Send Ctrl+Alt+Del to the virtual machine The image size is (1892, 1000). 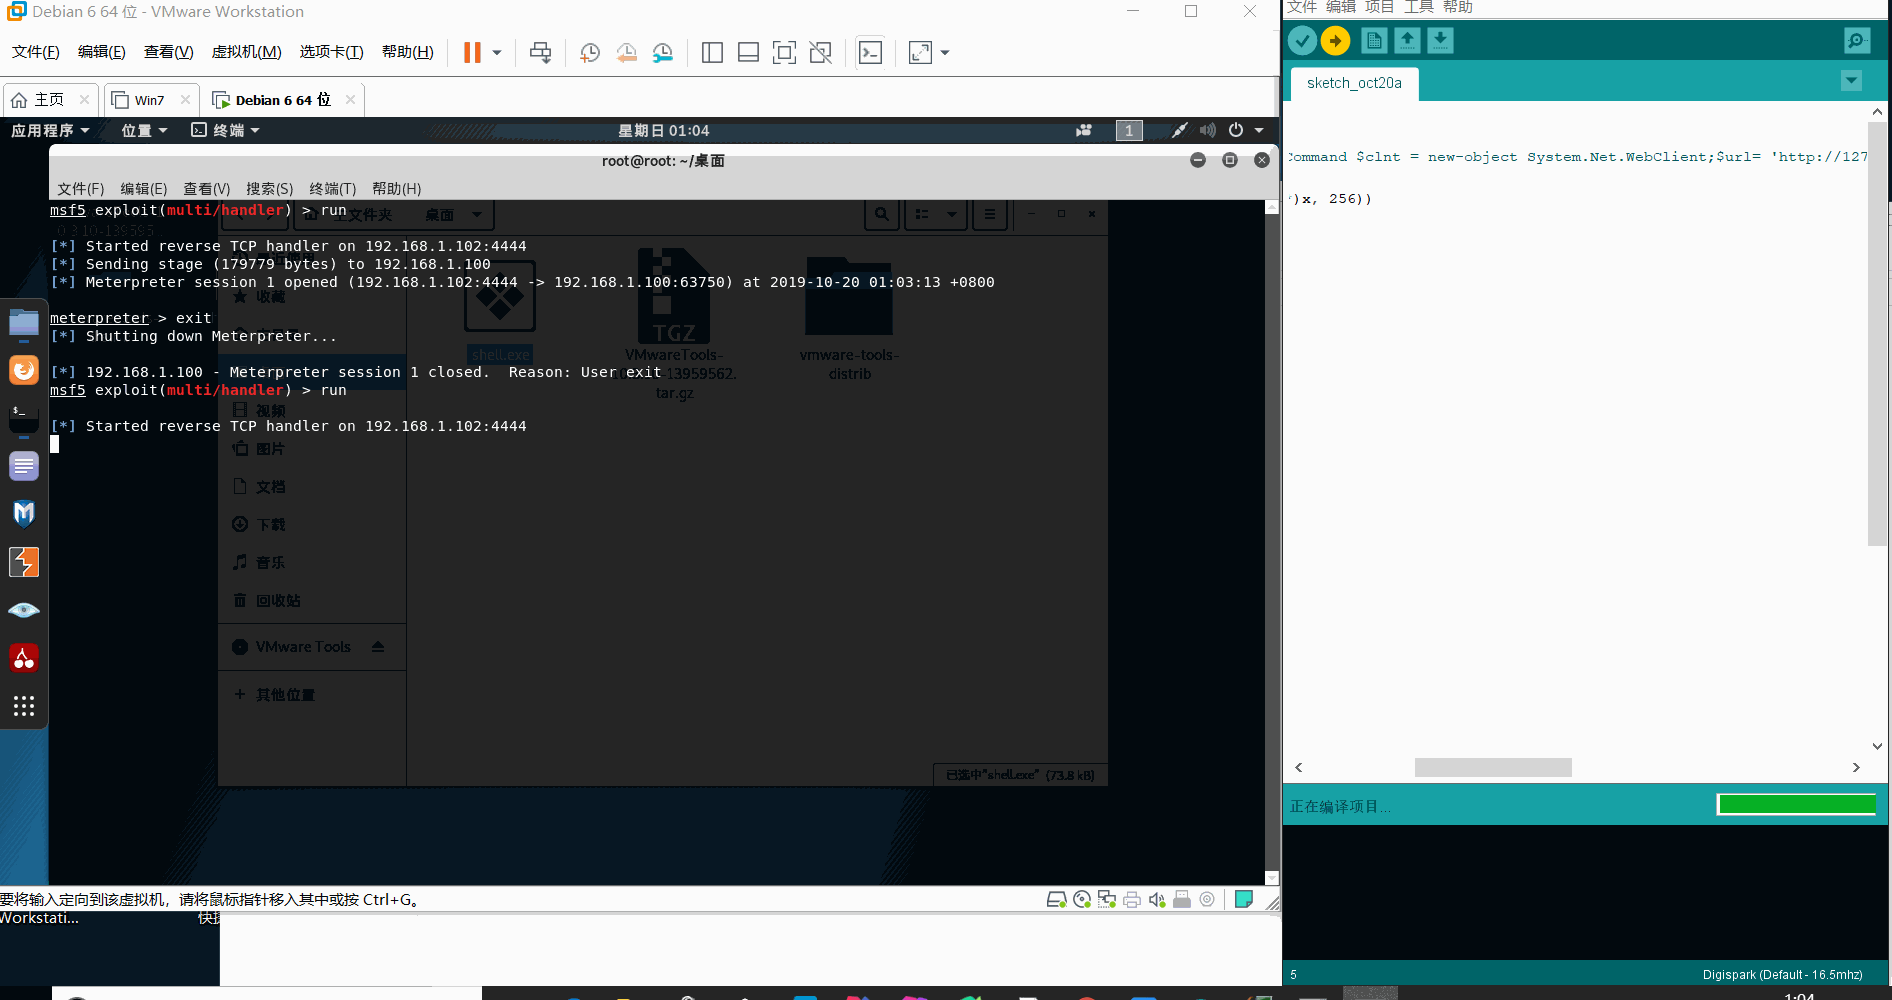tap(540, 52)
